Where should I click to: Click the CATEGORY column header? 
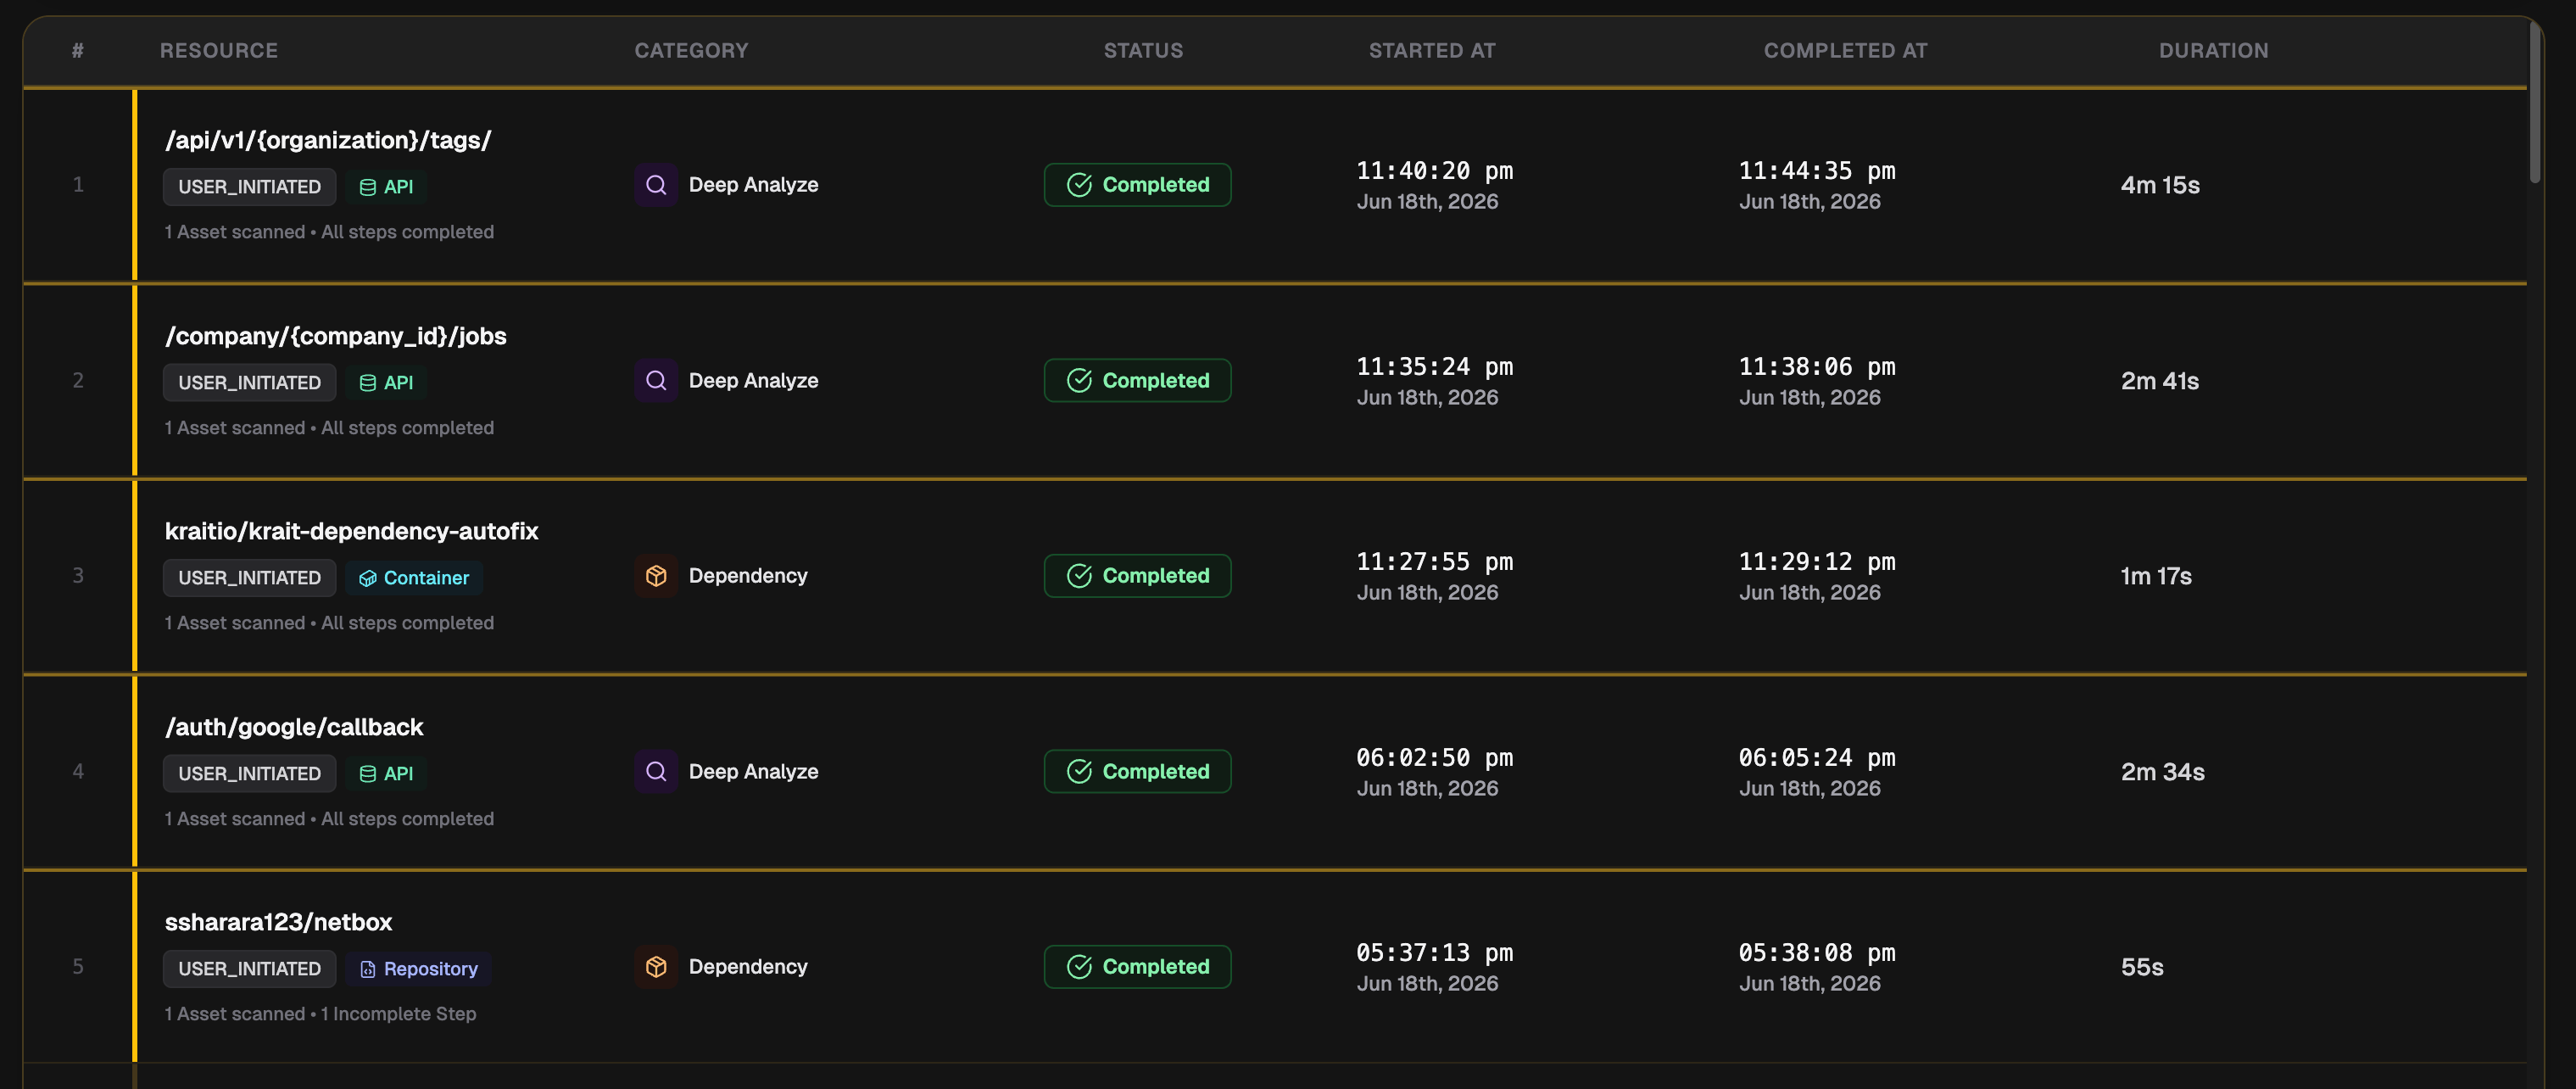[691, 50]
